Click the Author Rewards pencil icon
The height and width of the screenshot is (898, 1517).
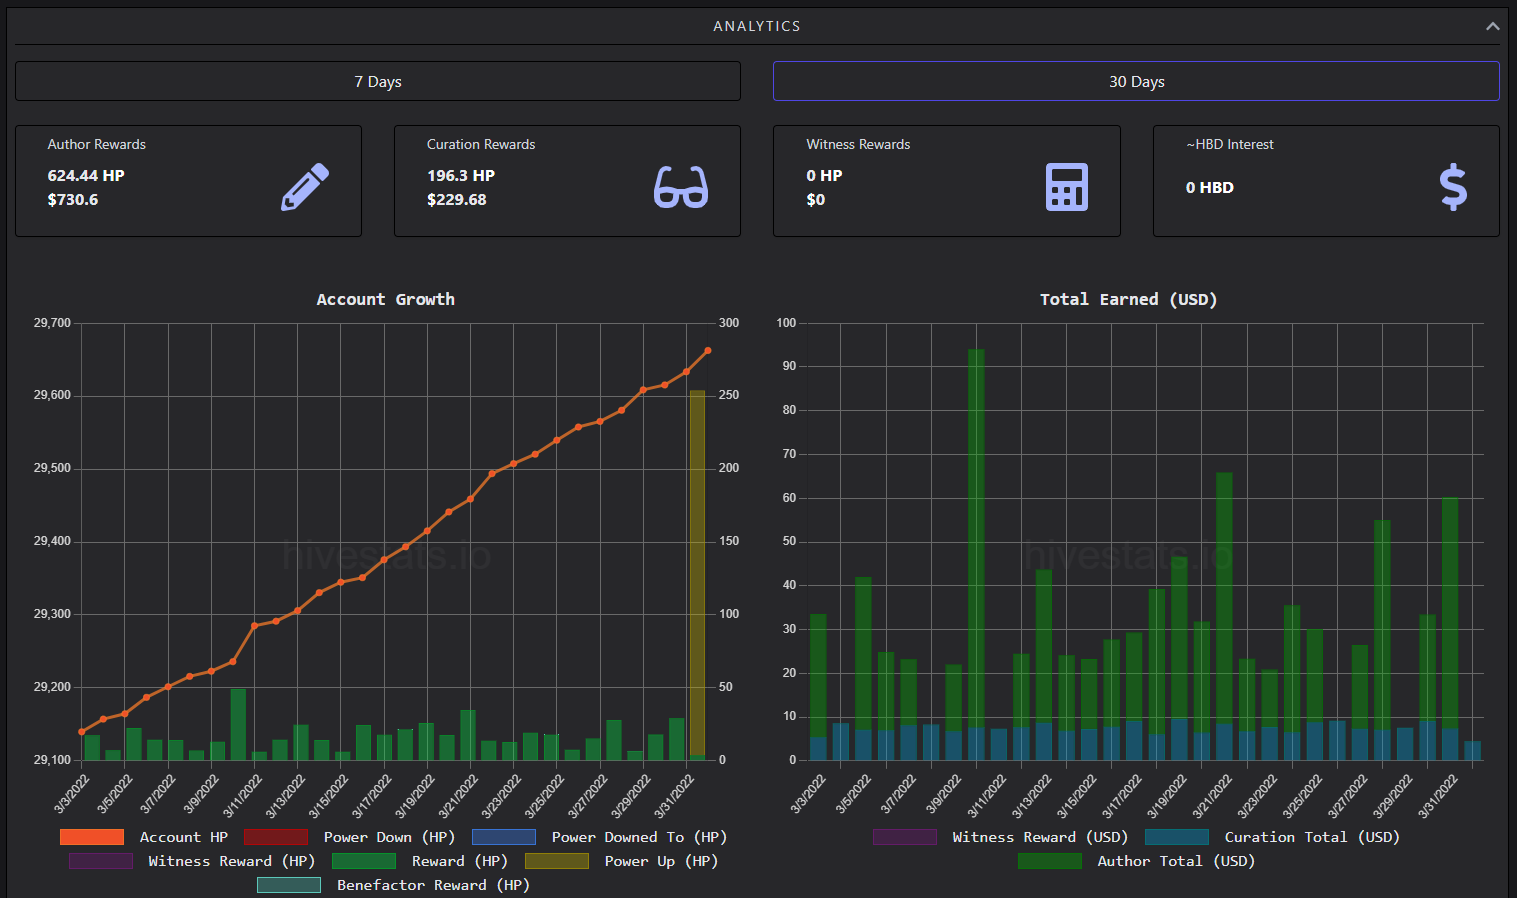[305, 187]
